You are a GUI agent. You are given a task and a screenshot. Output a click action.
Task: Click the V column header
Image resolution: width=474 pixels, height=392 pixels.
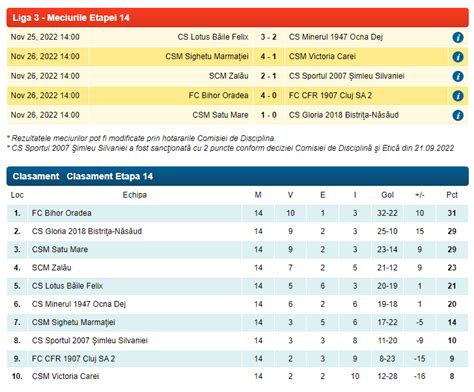pos(290,195)
